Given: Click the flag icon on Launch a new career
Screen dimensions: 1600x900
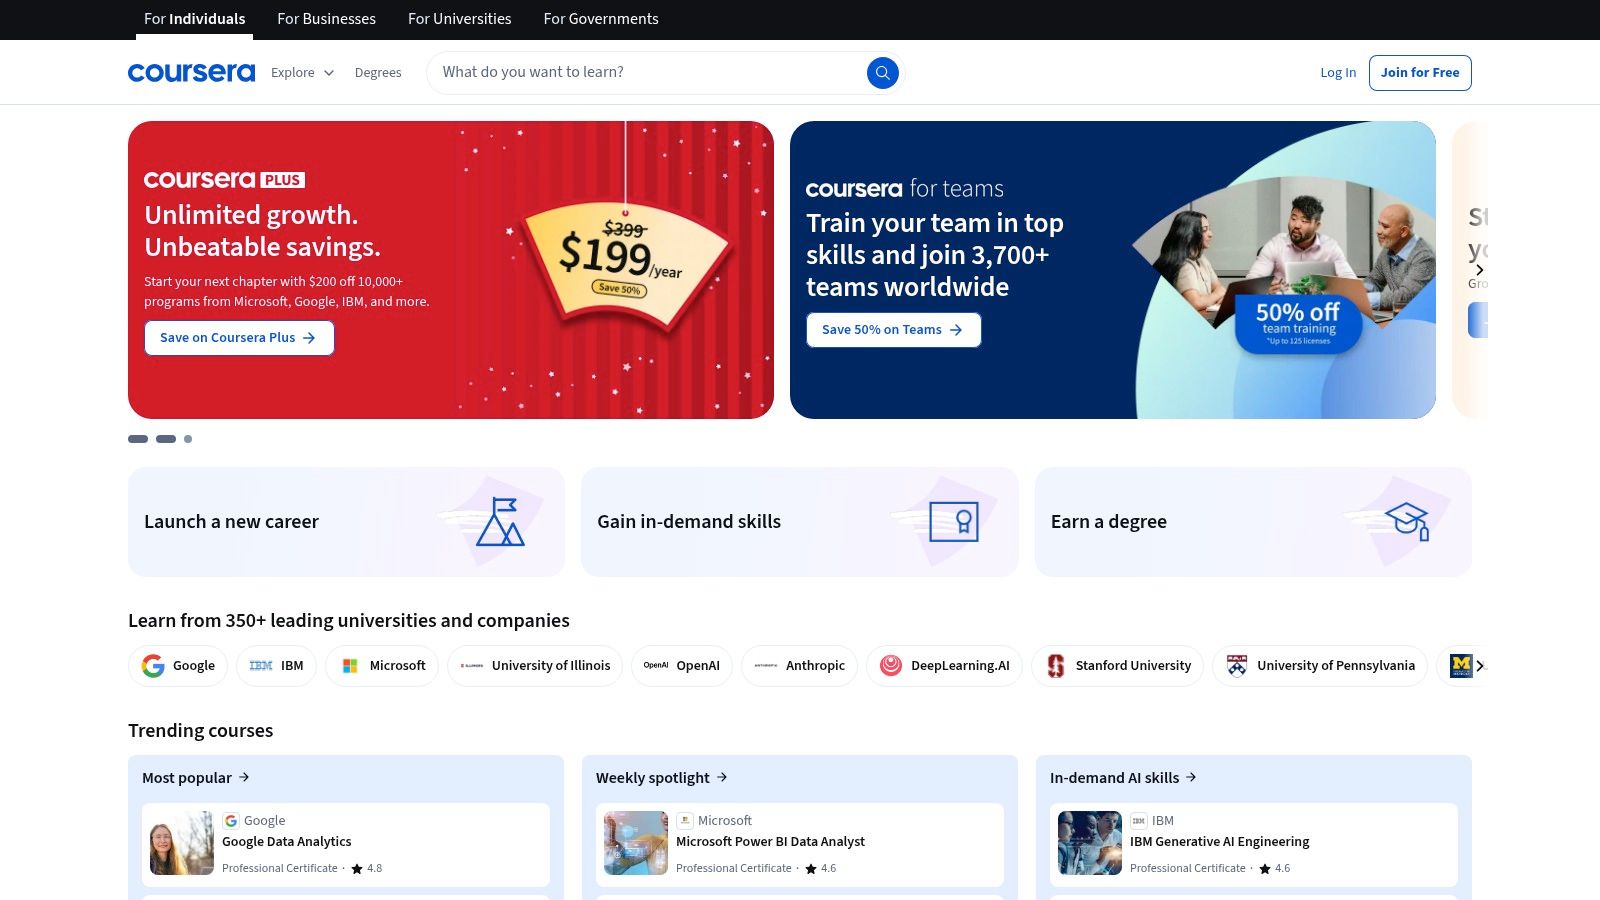Looking at the screenshot, I should [x=500, y=520].
